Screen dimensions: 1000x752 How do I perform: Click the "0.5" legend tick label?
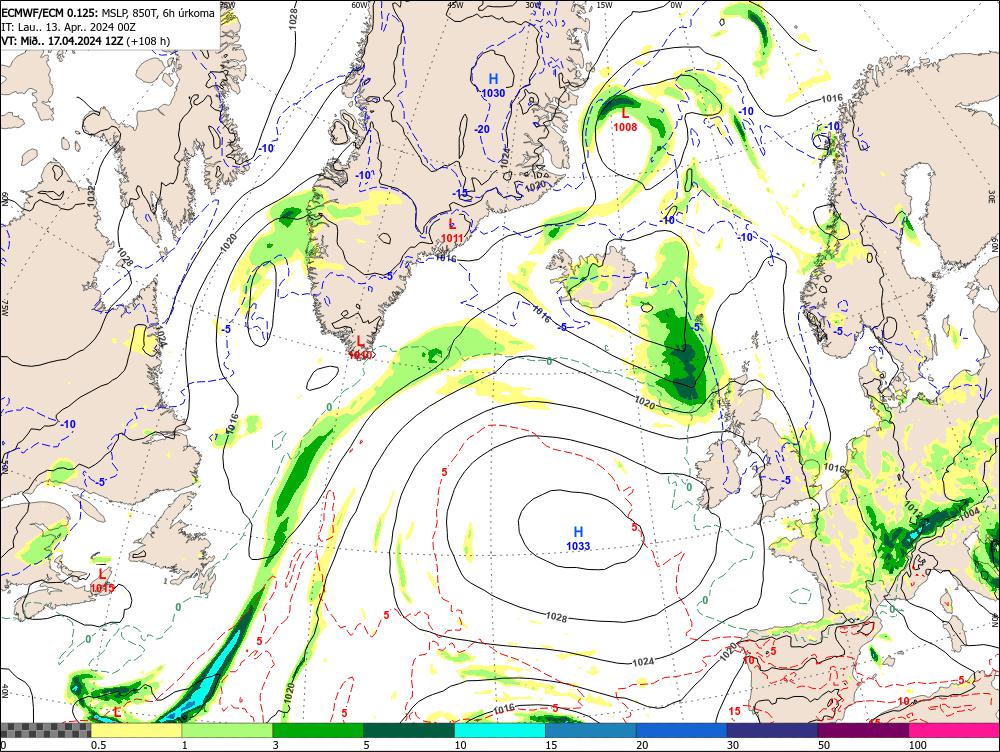pos(98,745)
